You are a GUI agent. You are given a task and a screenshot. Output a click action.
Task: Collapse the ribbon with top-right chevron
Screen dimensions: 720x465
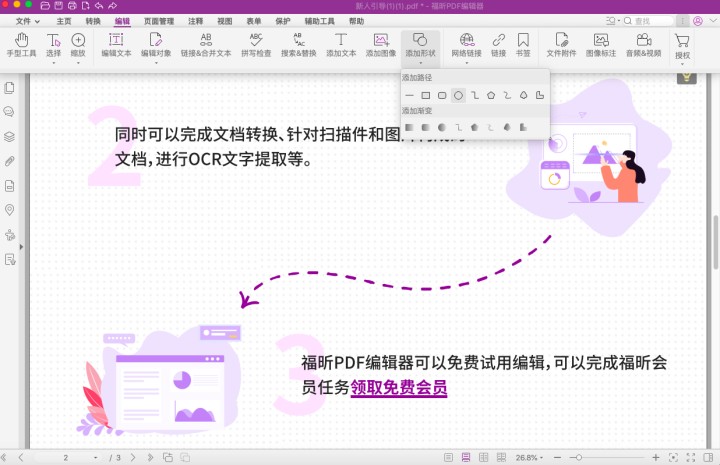click(713, 21)
